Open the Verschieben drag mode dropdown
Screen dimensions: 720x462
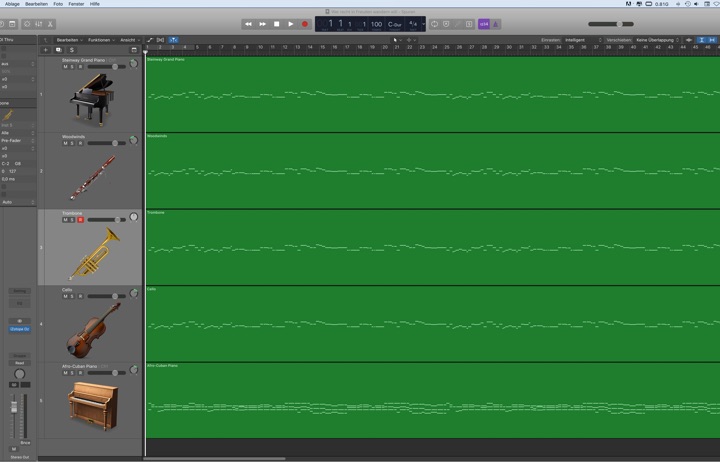coord(657,40)
